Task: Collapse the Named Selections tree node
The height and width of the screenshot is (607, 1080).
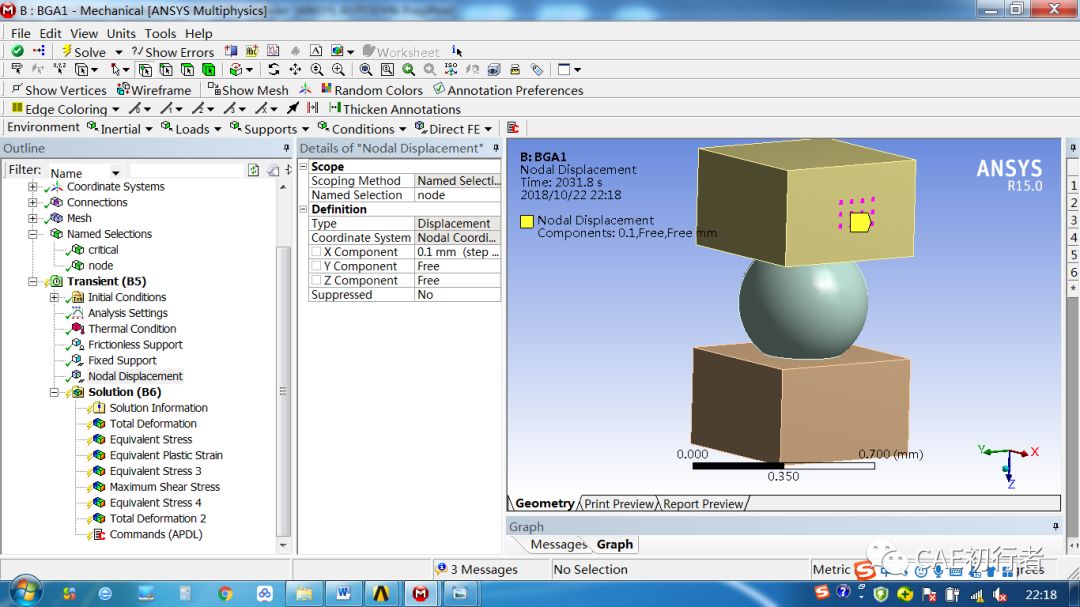Action: [32, 234]
